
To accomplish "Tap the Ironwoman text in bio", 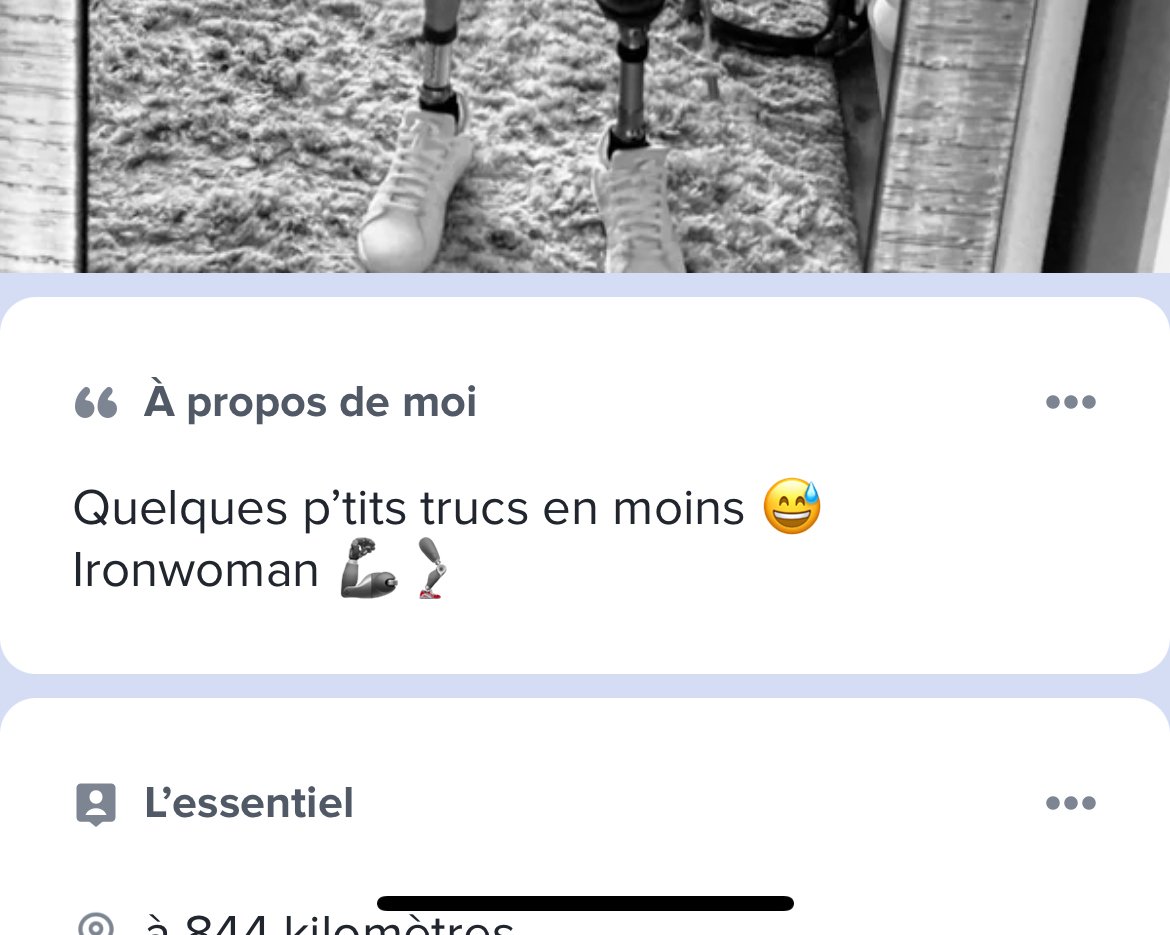I will click(195, 571).
